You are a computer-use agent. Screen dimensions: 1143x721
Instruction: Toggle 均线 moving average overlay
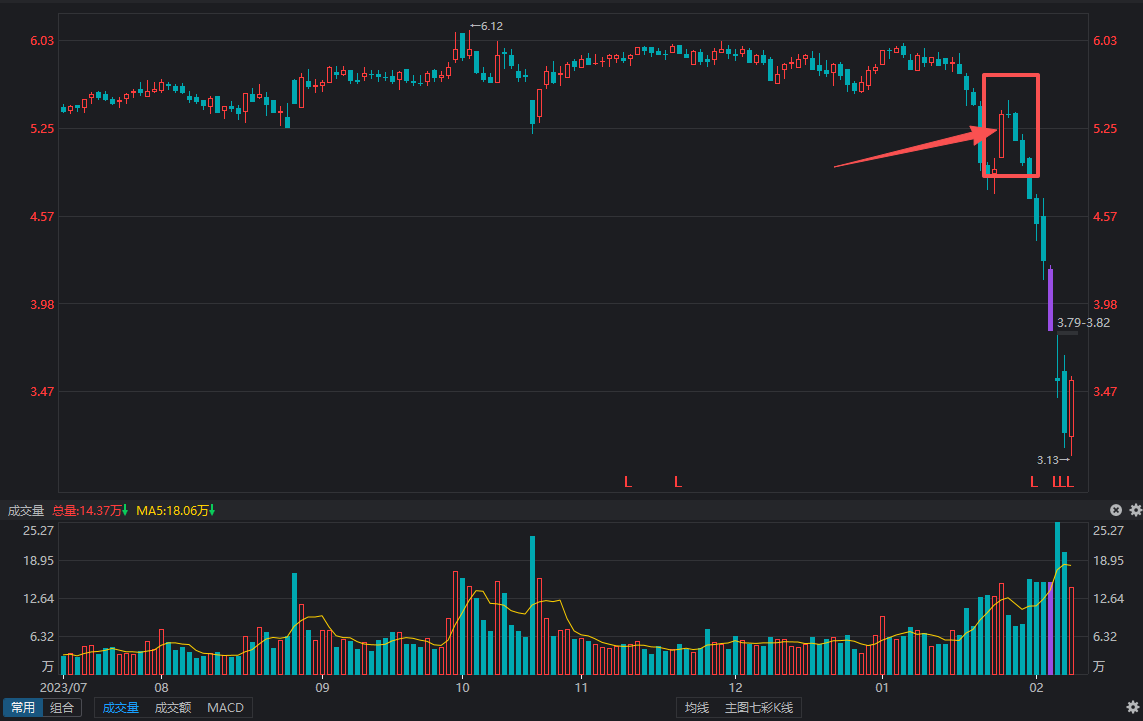pyautogui.click(x=697, y=708)
